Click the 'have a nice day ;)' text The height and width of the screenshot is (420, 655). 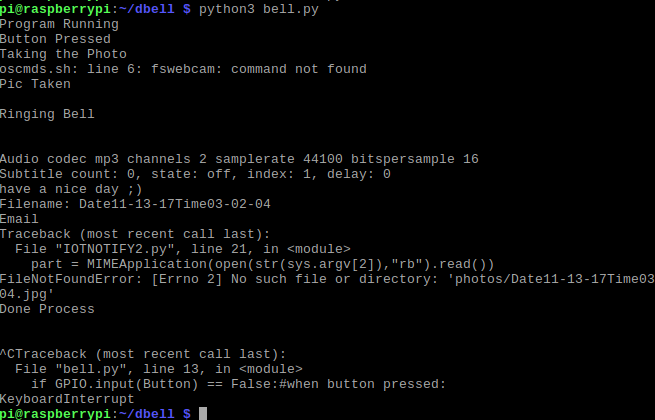[x=71, y=189]
